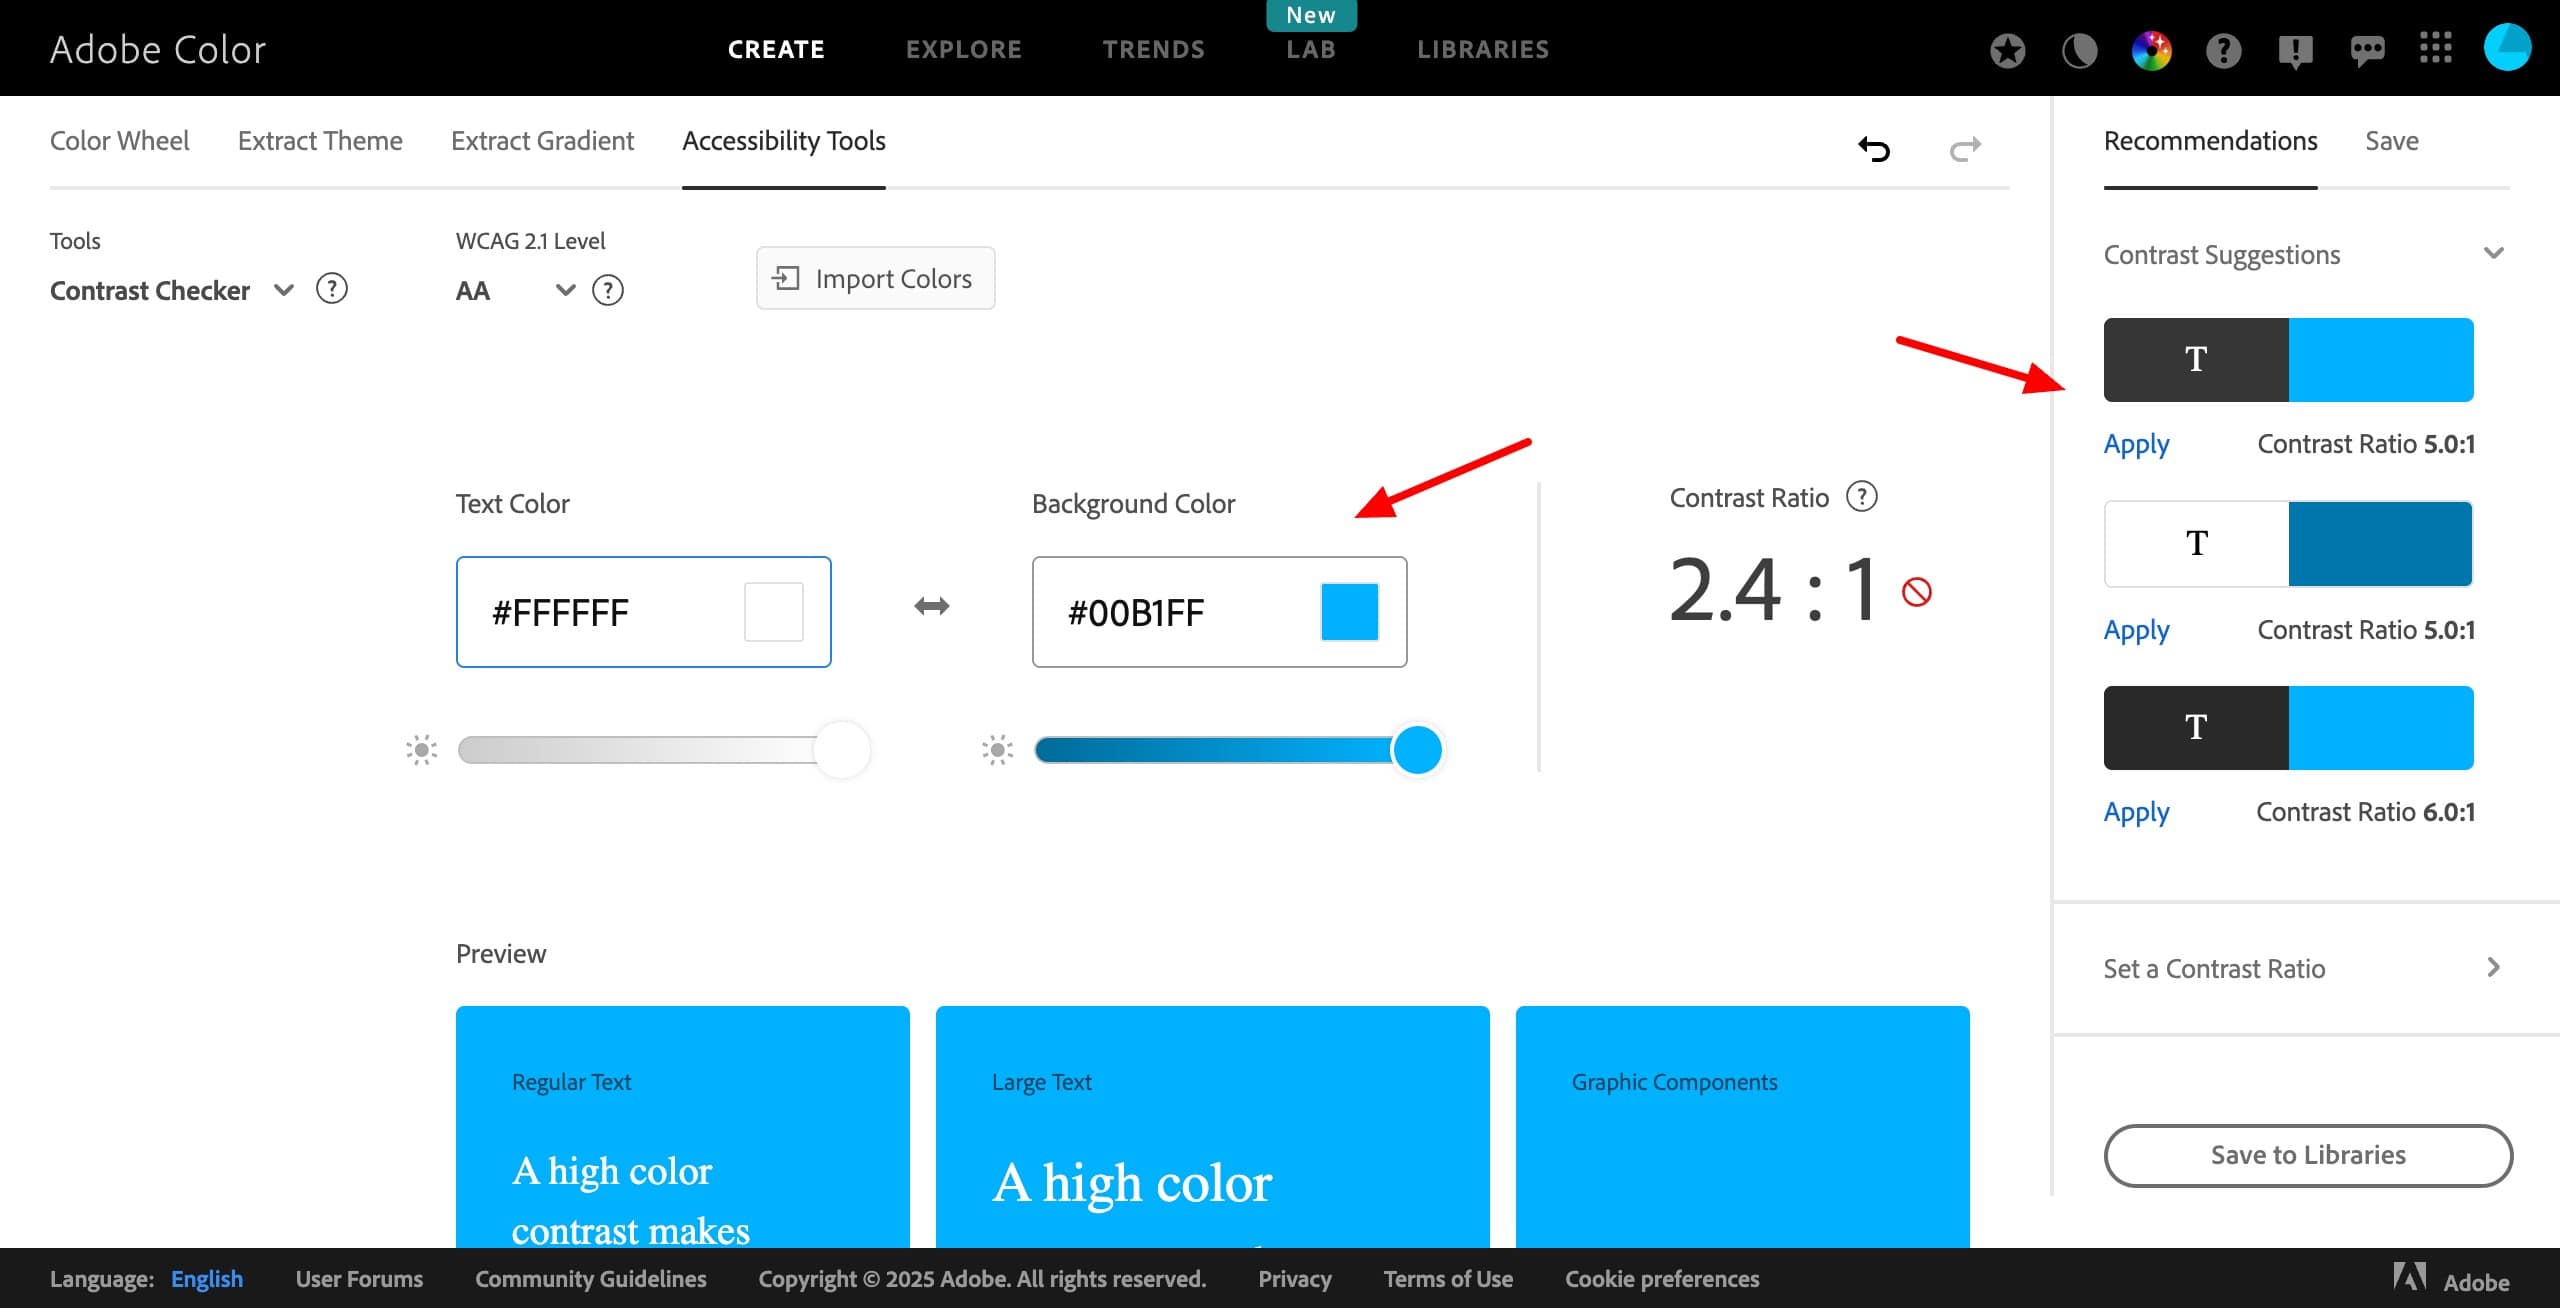2560x1308 pixels.
Task: Open the EXPLORE menu item
Action: [963, 49]
